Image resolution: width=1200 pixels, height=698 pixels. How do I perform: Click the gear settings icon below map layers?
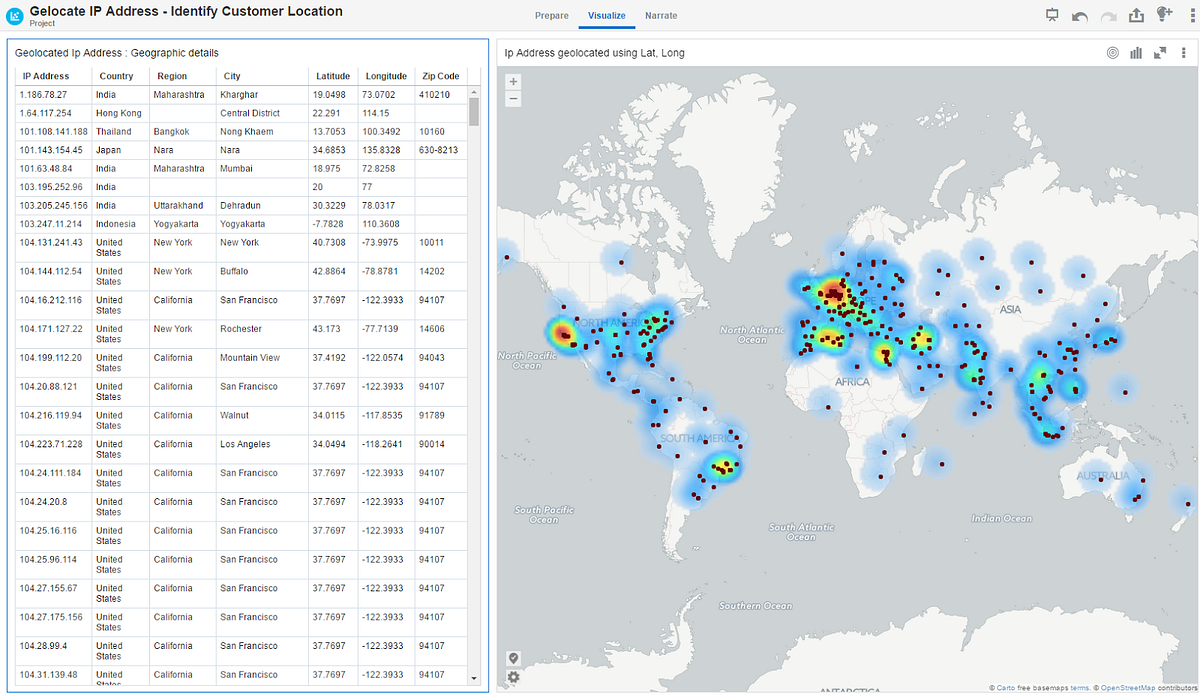tap(513, 678)
